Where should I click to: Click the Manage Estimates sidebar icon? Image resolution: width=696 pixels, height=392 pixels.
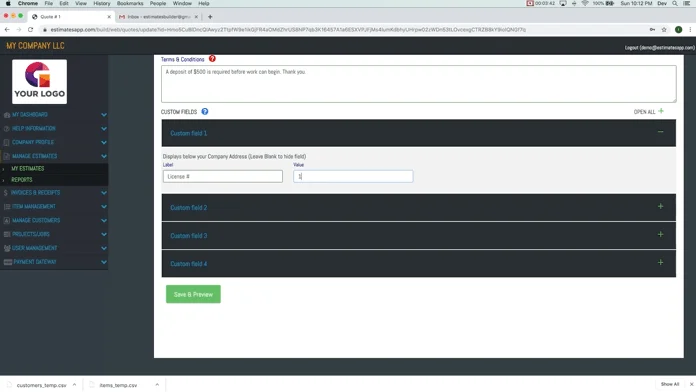(7, 156)
